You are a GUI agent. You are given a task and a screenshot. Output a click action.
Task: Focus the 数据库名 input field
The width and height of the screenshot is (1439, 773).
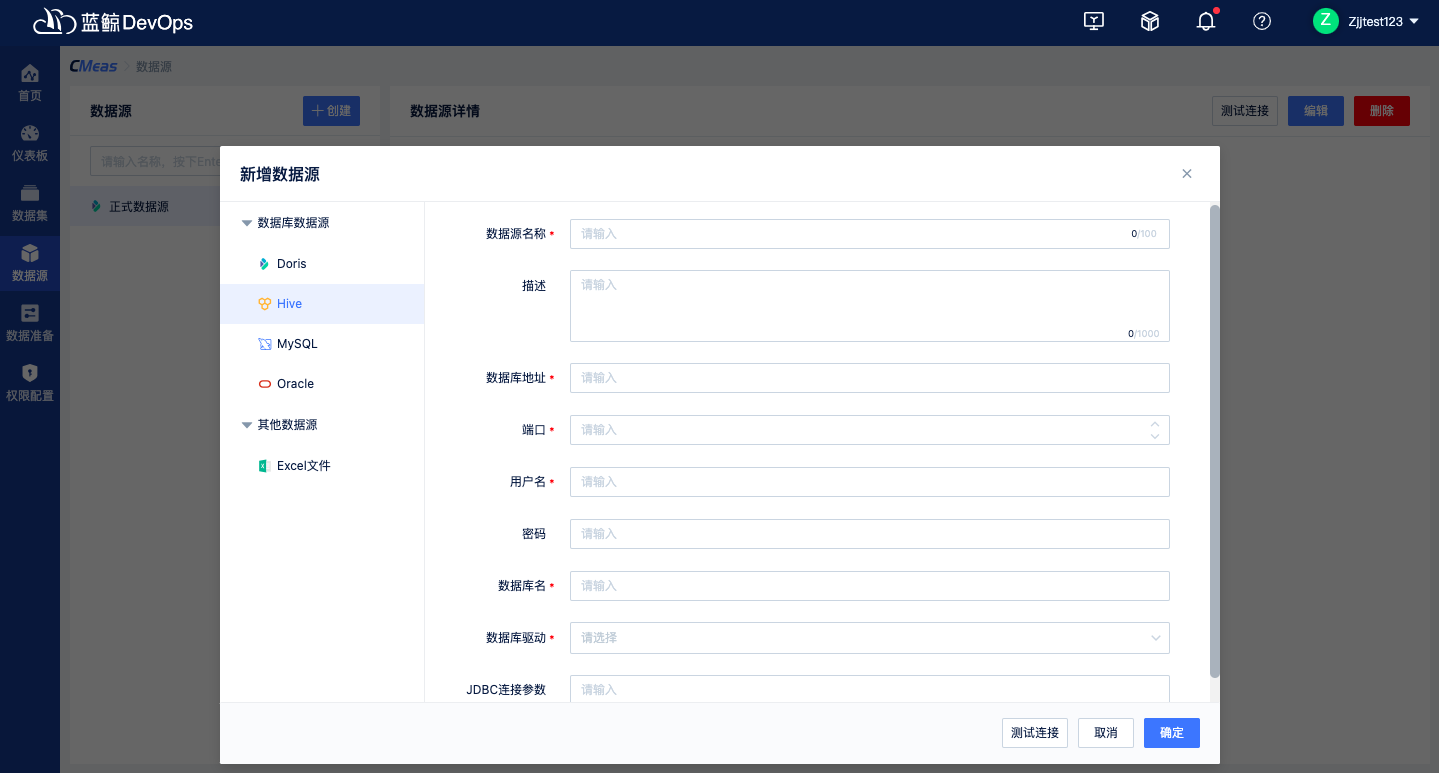870,586
